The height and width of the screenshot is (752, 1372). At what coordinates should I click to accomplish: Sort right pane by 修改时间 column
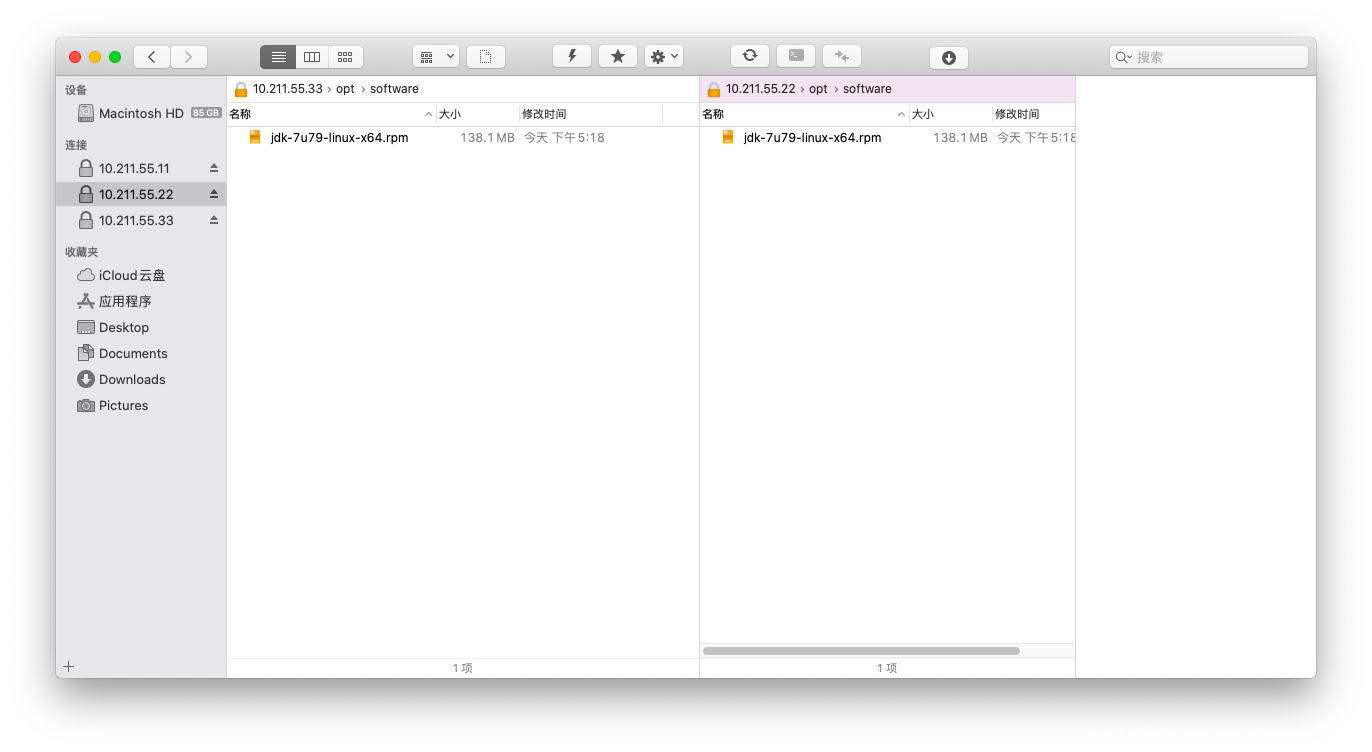pyautogui.click(x=1034, y=114)
